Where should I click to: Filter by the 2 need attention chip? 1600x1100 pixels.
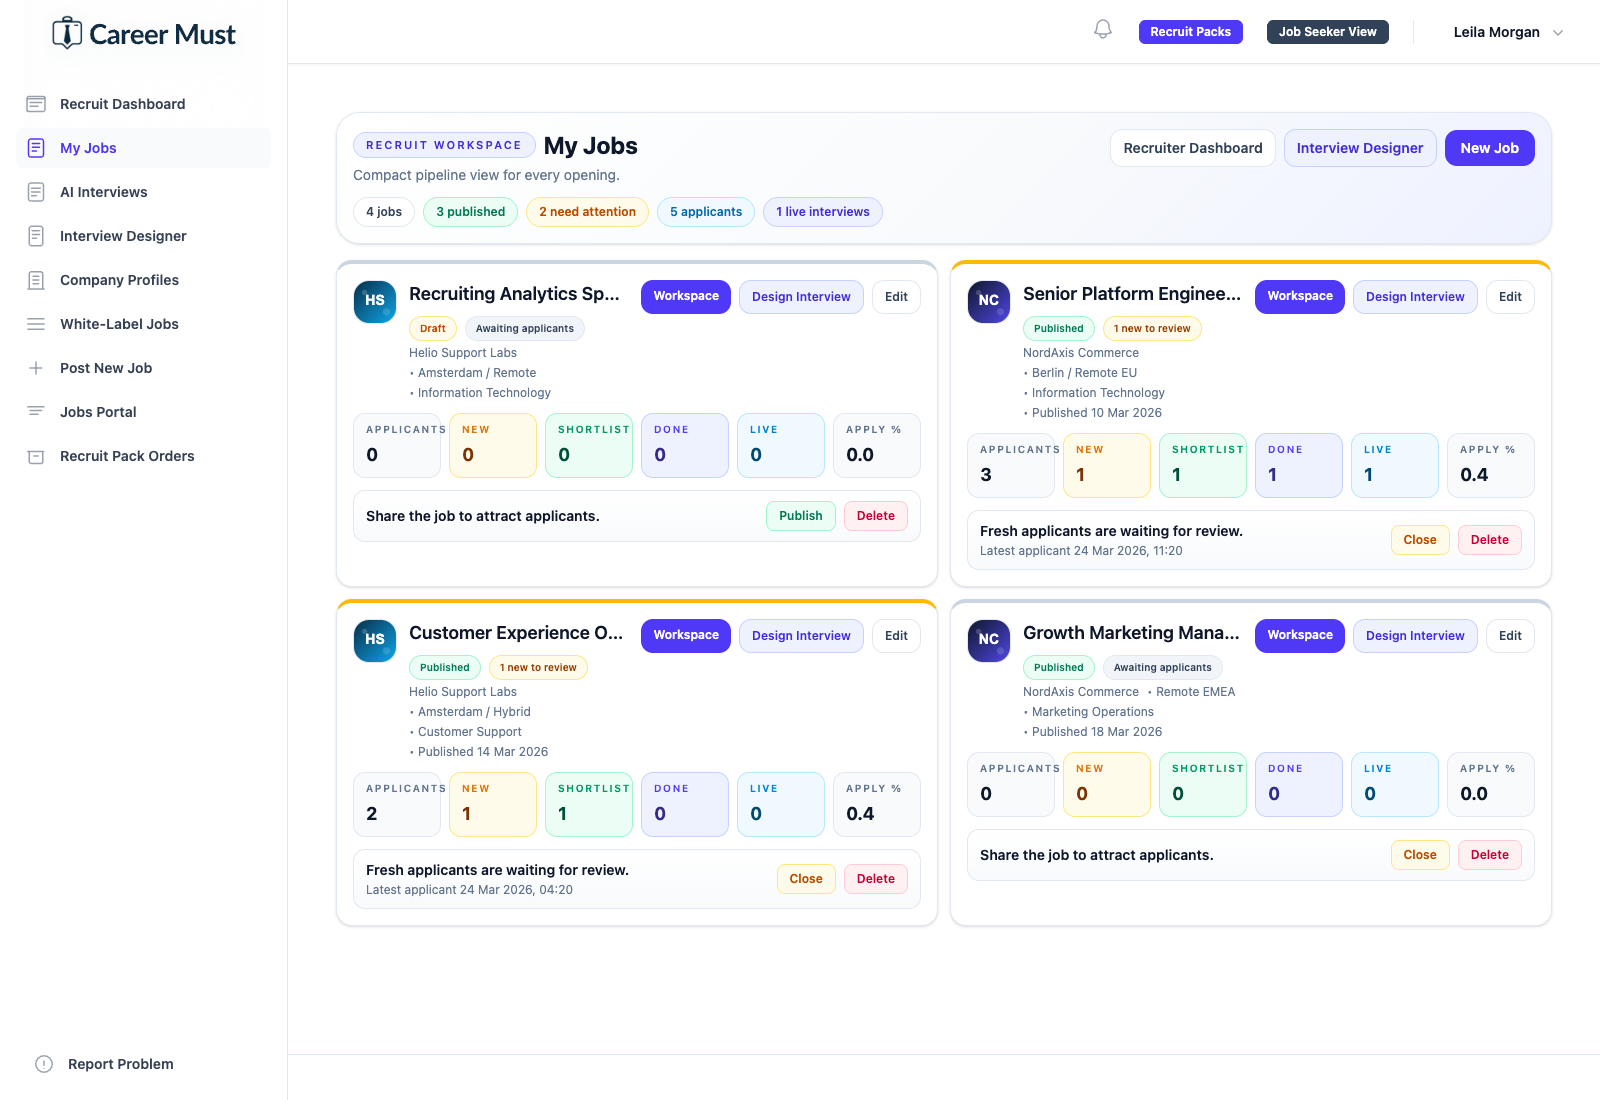tap(587, 212)
